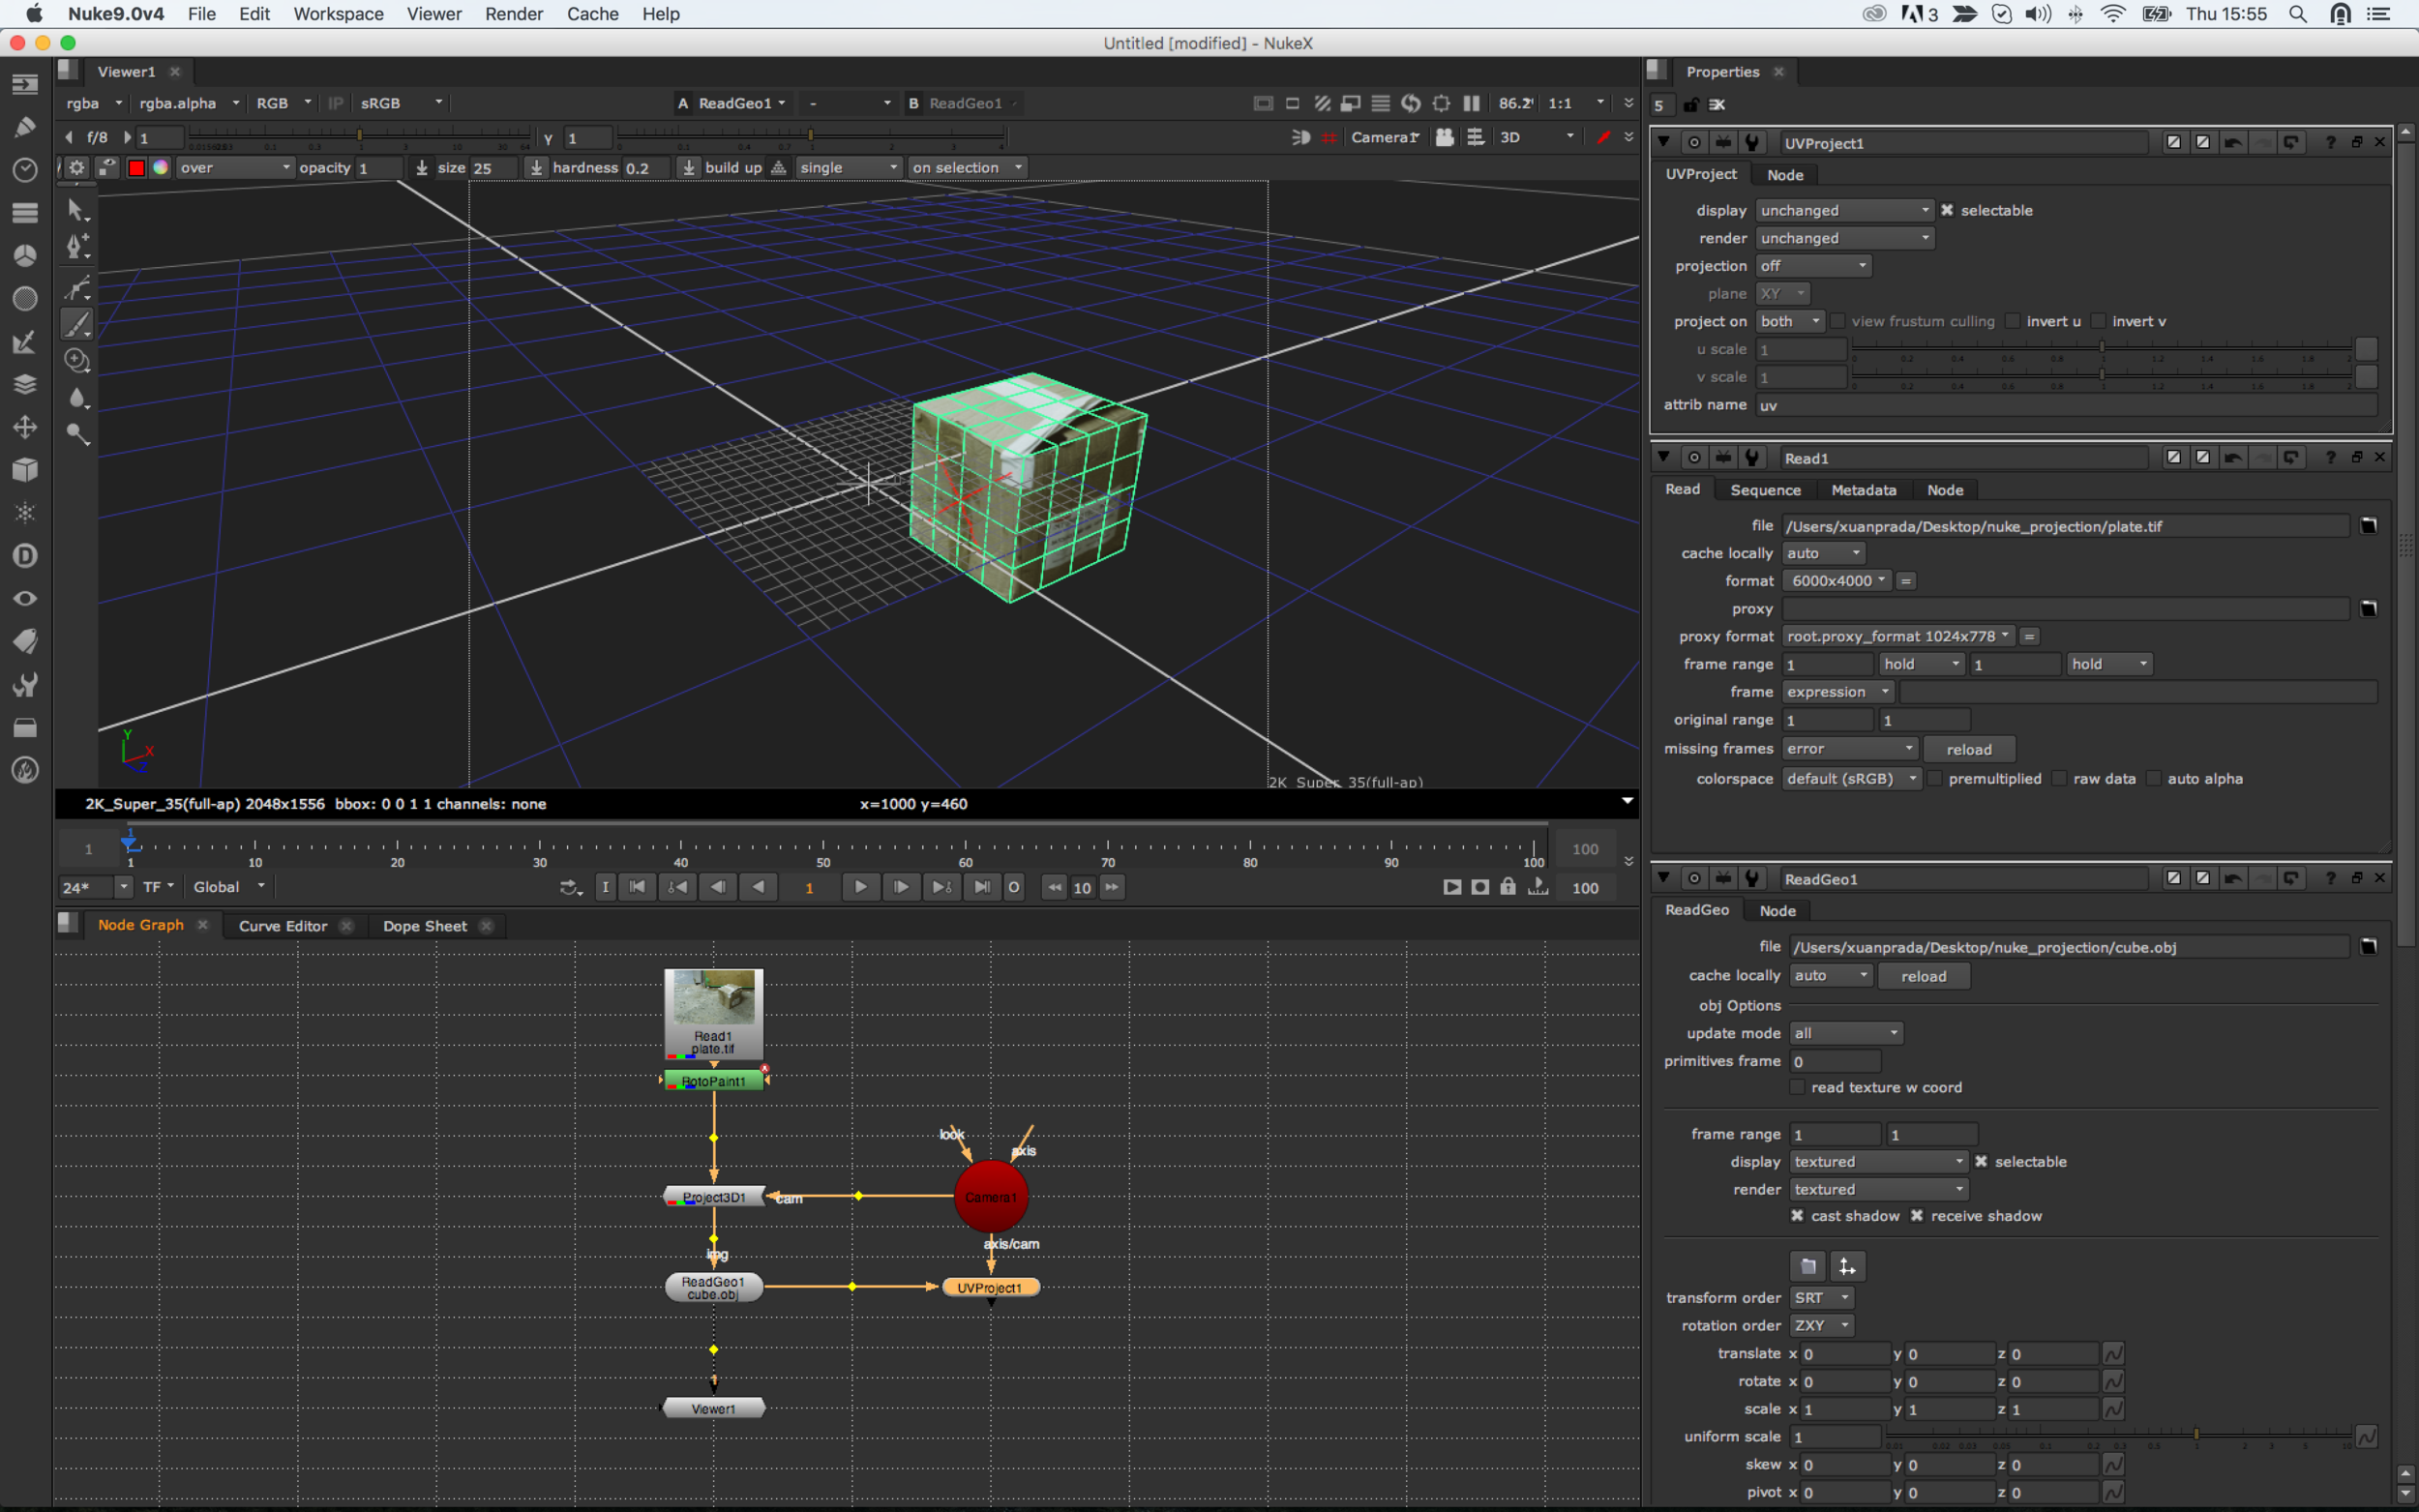Viewport: 2419px width, 1512px height.
Task: Select the Dodge tool
Action: pyautogui.click(x=77, y=434)
